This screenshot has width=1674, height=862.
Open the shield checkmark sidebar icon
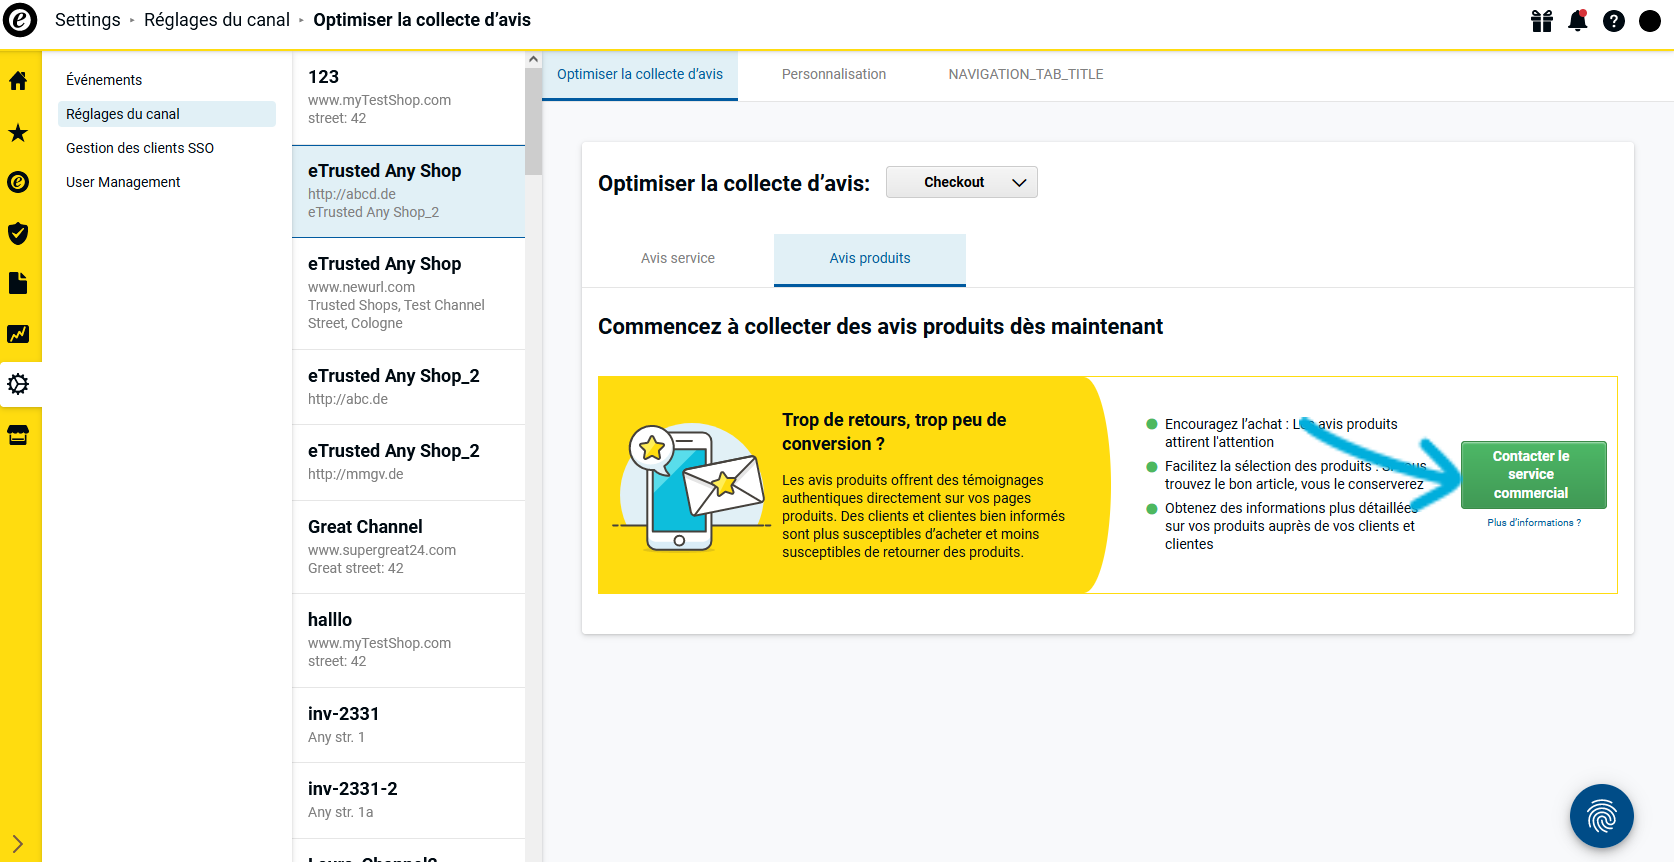click(x=18, y=233)
